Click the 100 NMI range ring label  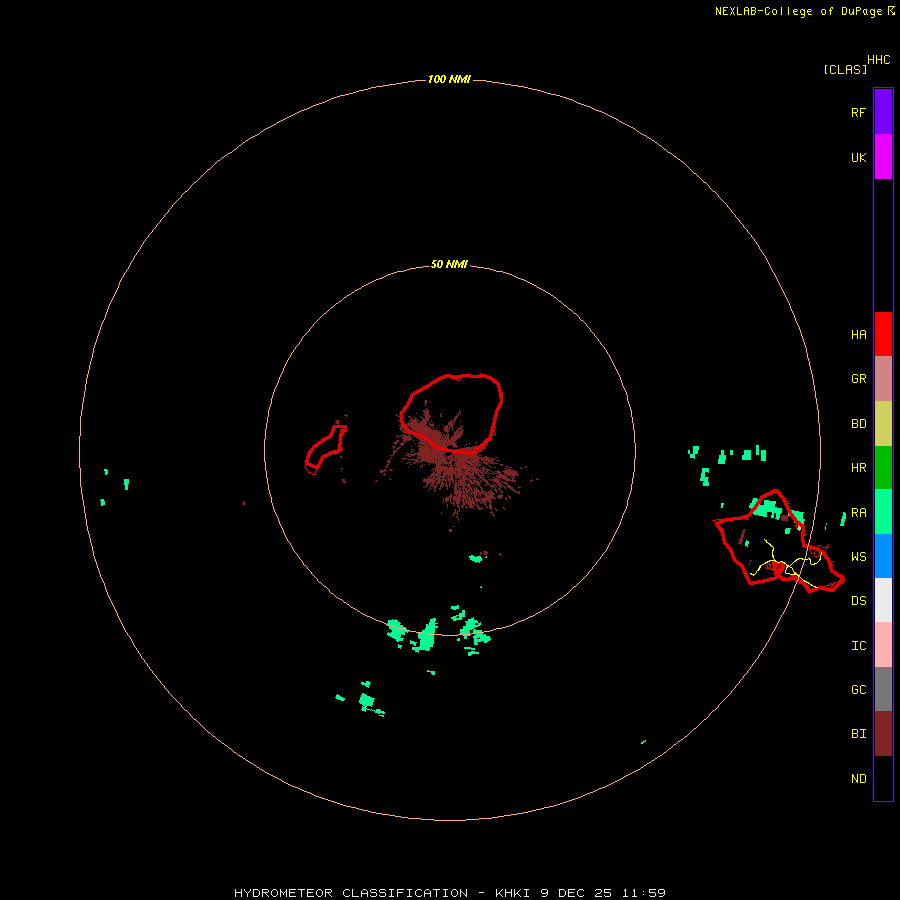449,79
